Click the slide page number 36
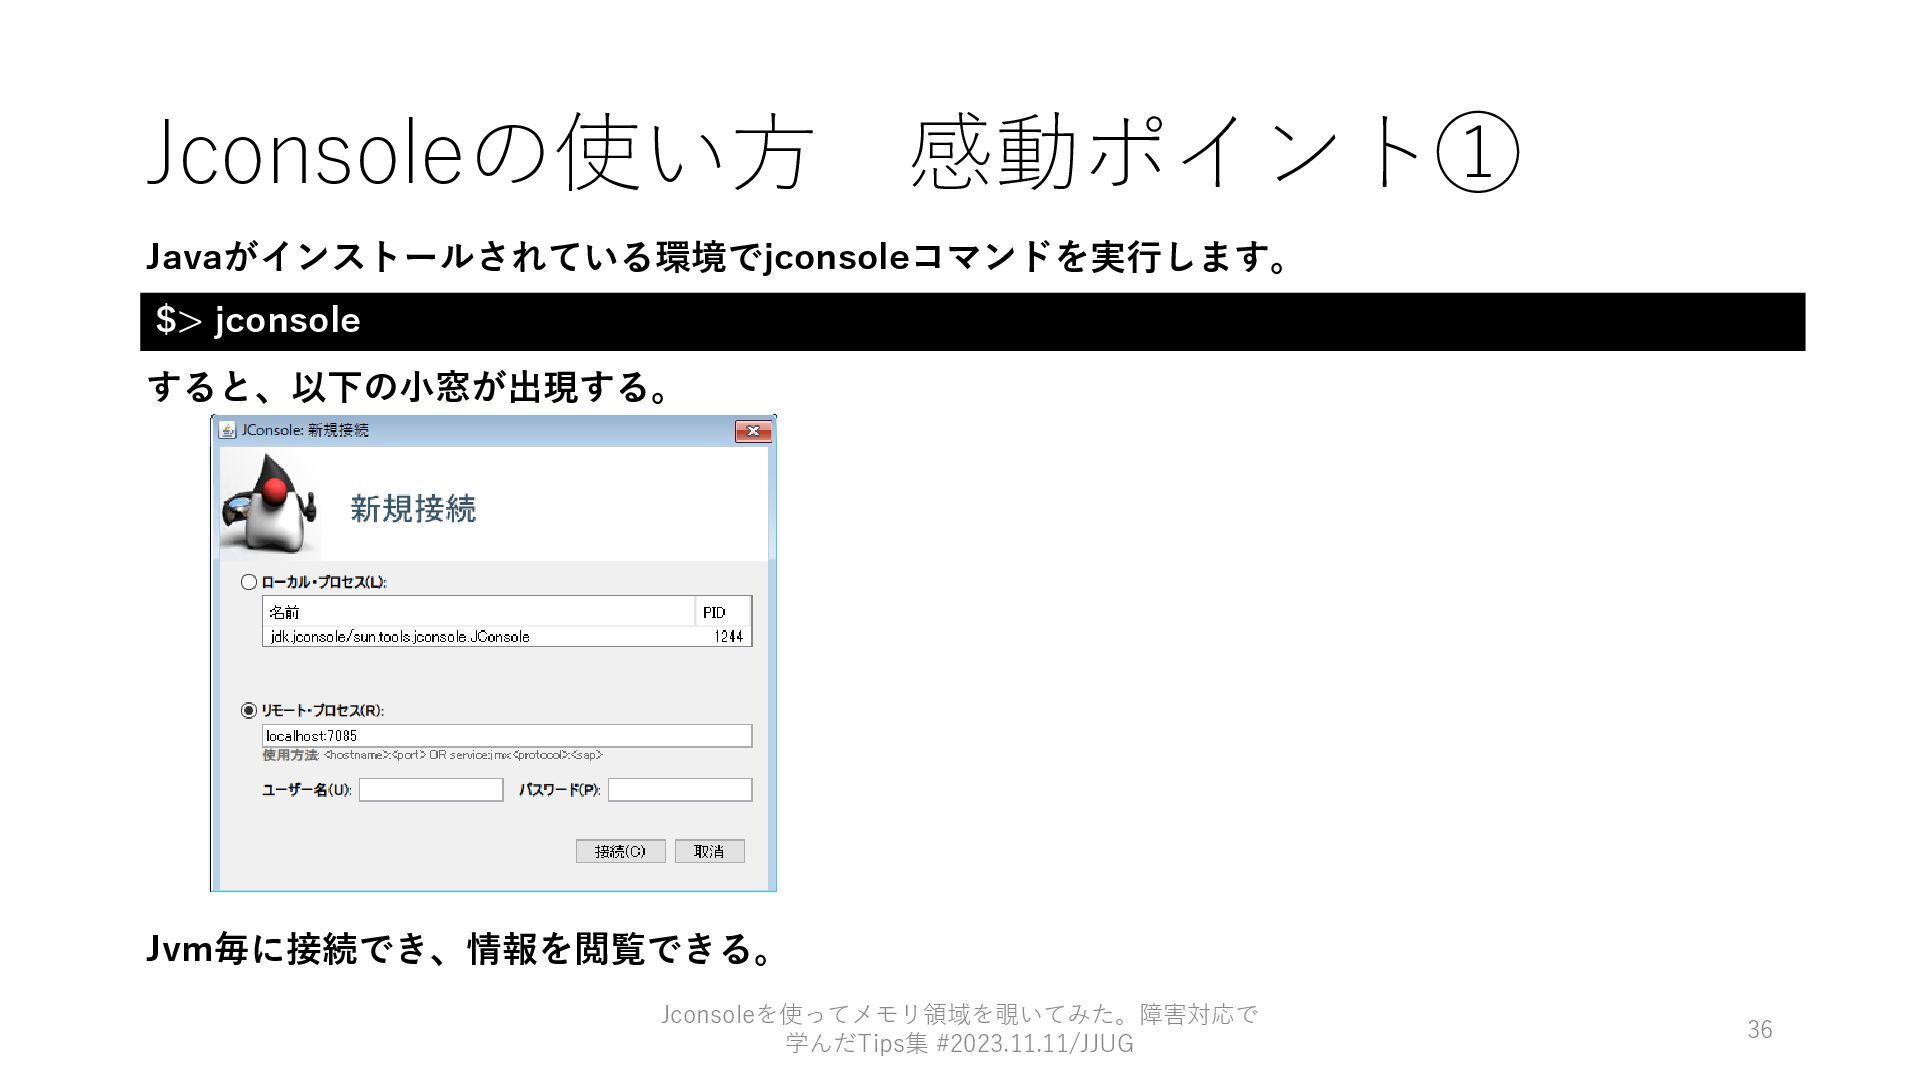The height and width of the screenshot is (1080, 1920). [x=1759, y=1029]
